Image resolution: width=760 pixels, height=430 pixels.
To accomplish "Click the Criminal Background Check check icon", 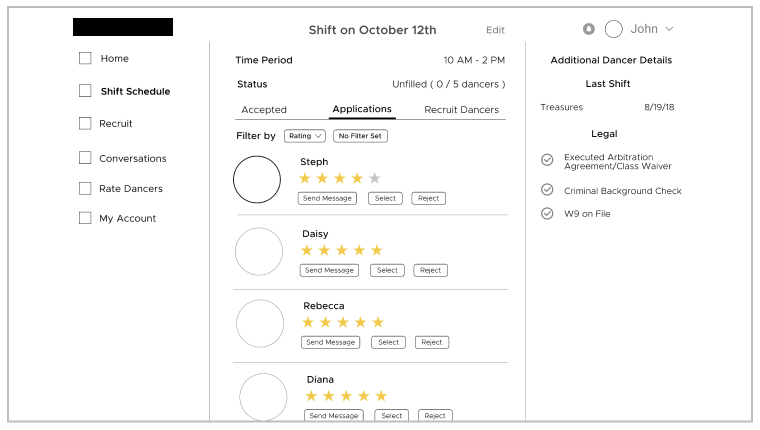I will (547, 190).
